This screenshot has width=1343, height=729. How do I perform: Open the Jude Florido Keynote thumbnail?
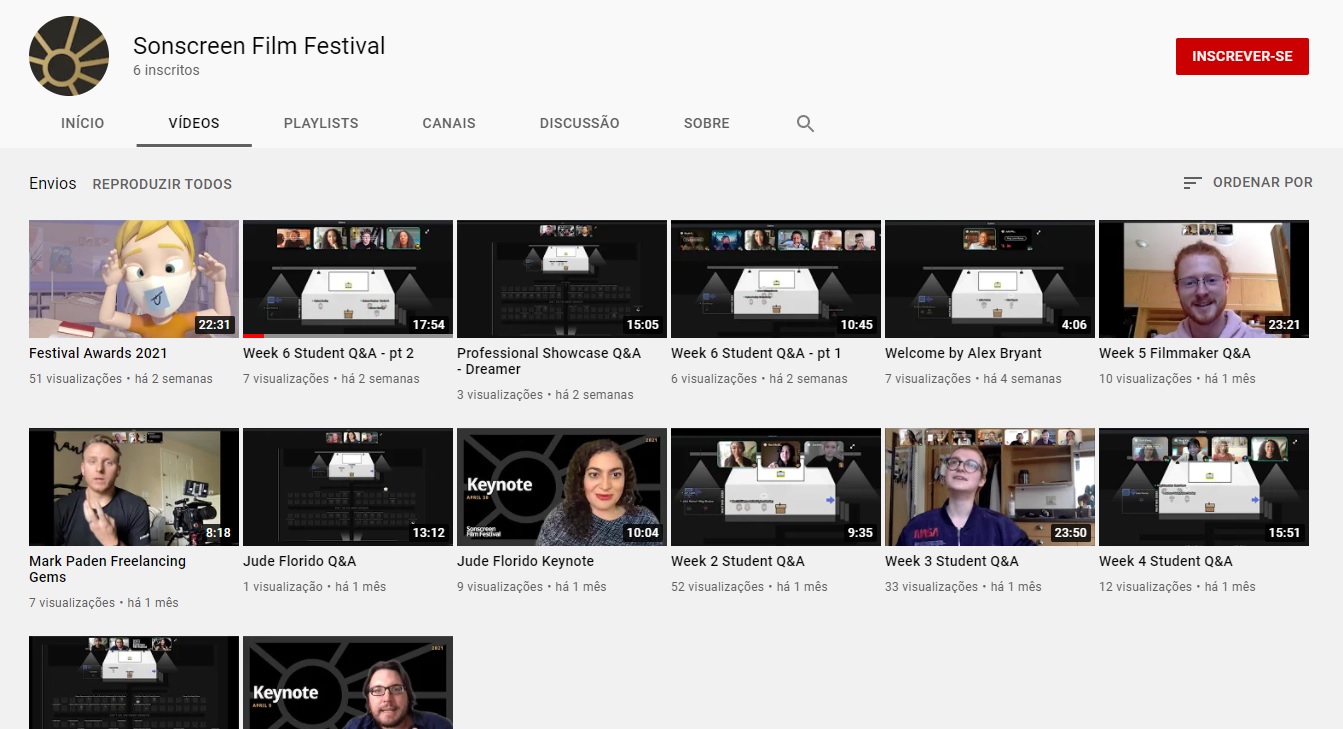(x=561, y=487)
